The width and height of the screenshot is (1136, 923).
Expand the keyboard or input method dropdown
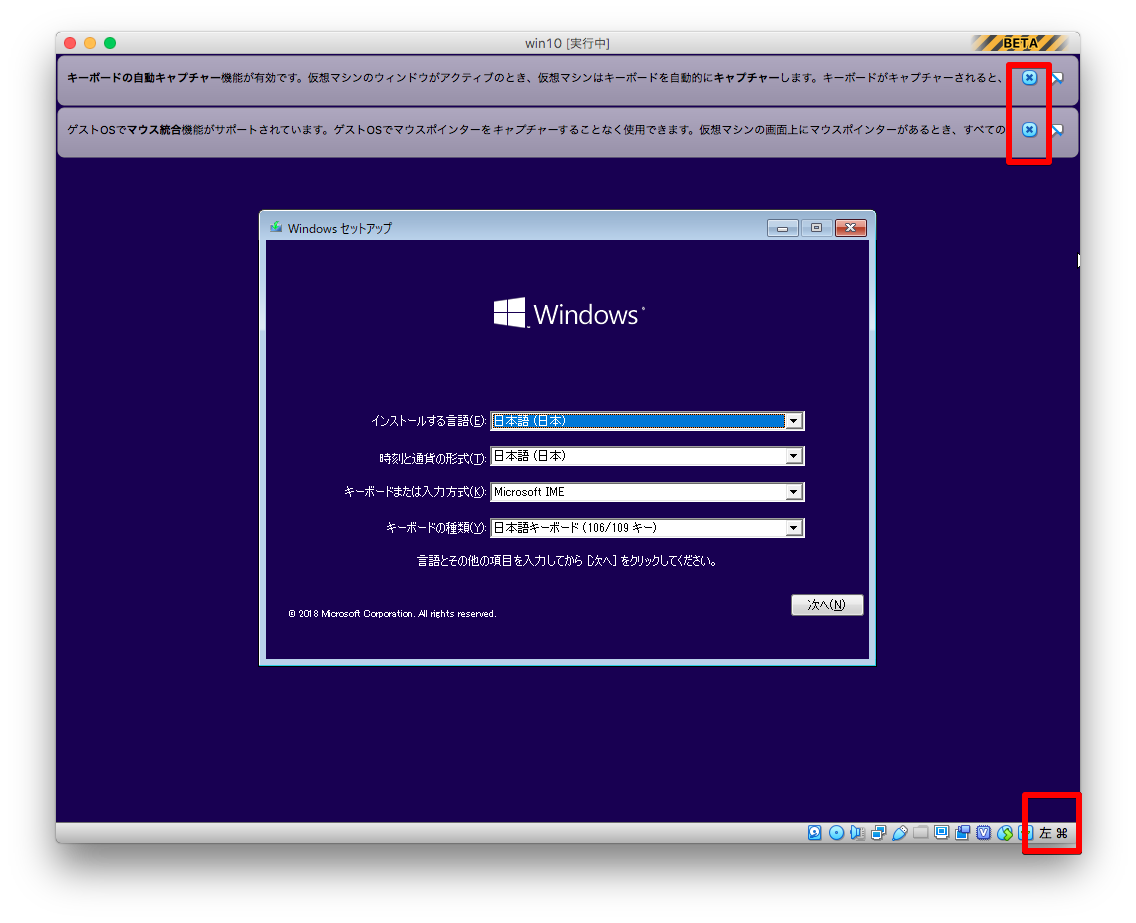(794, 492)
